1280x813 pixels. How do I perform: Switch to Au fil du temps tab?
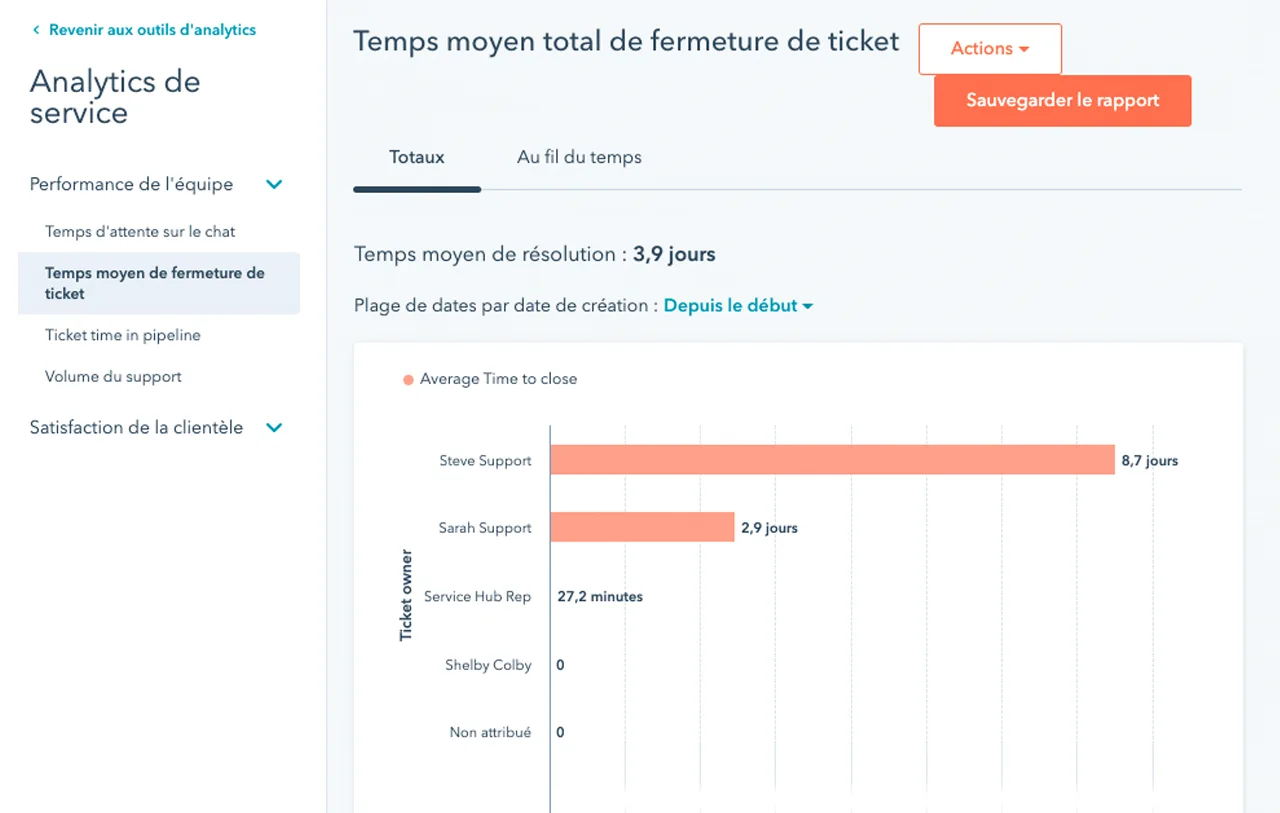[x=579, y=157]
